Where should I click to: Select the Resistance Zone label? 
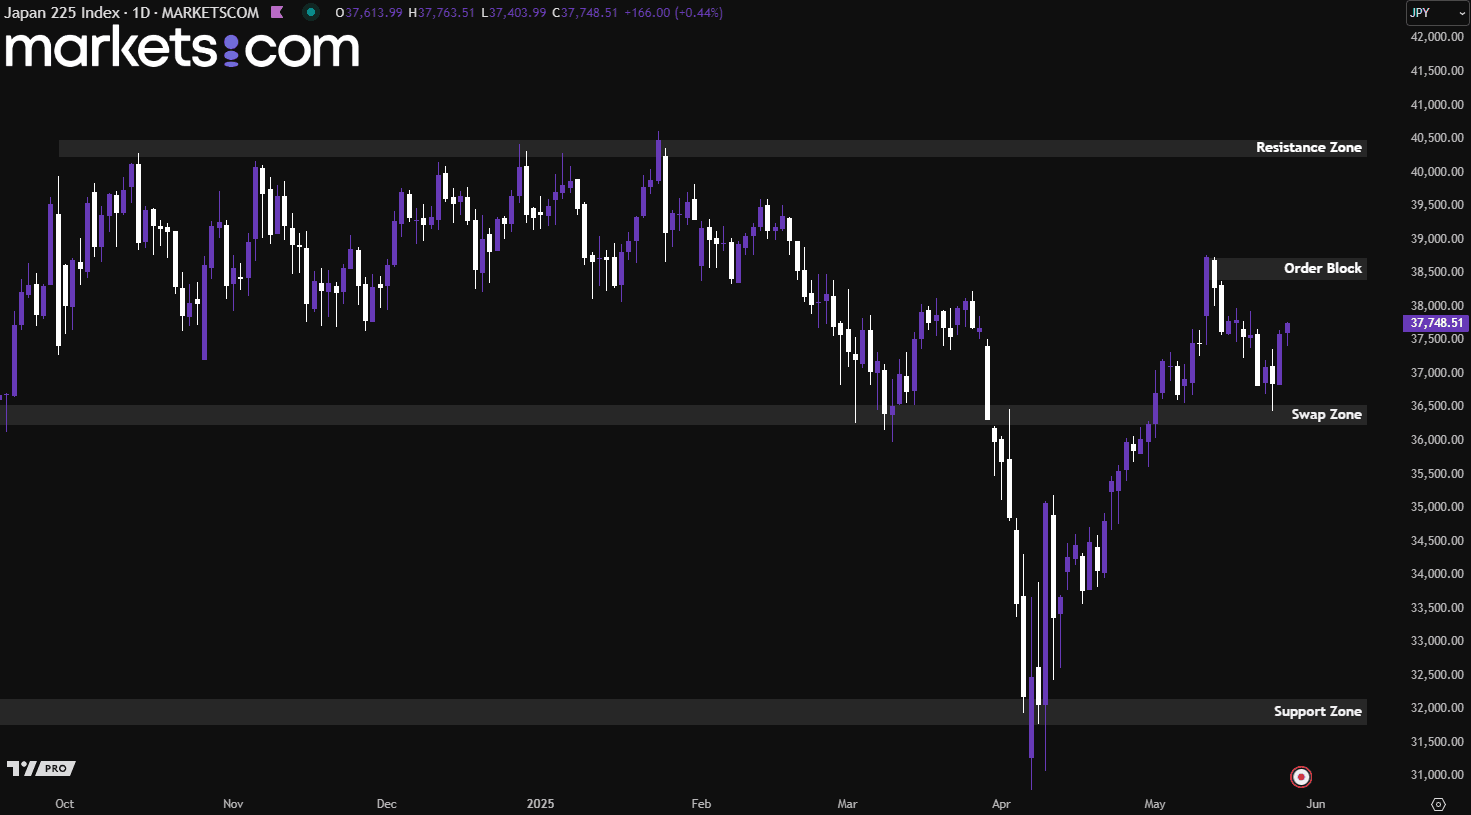click(1308, 148)
